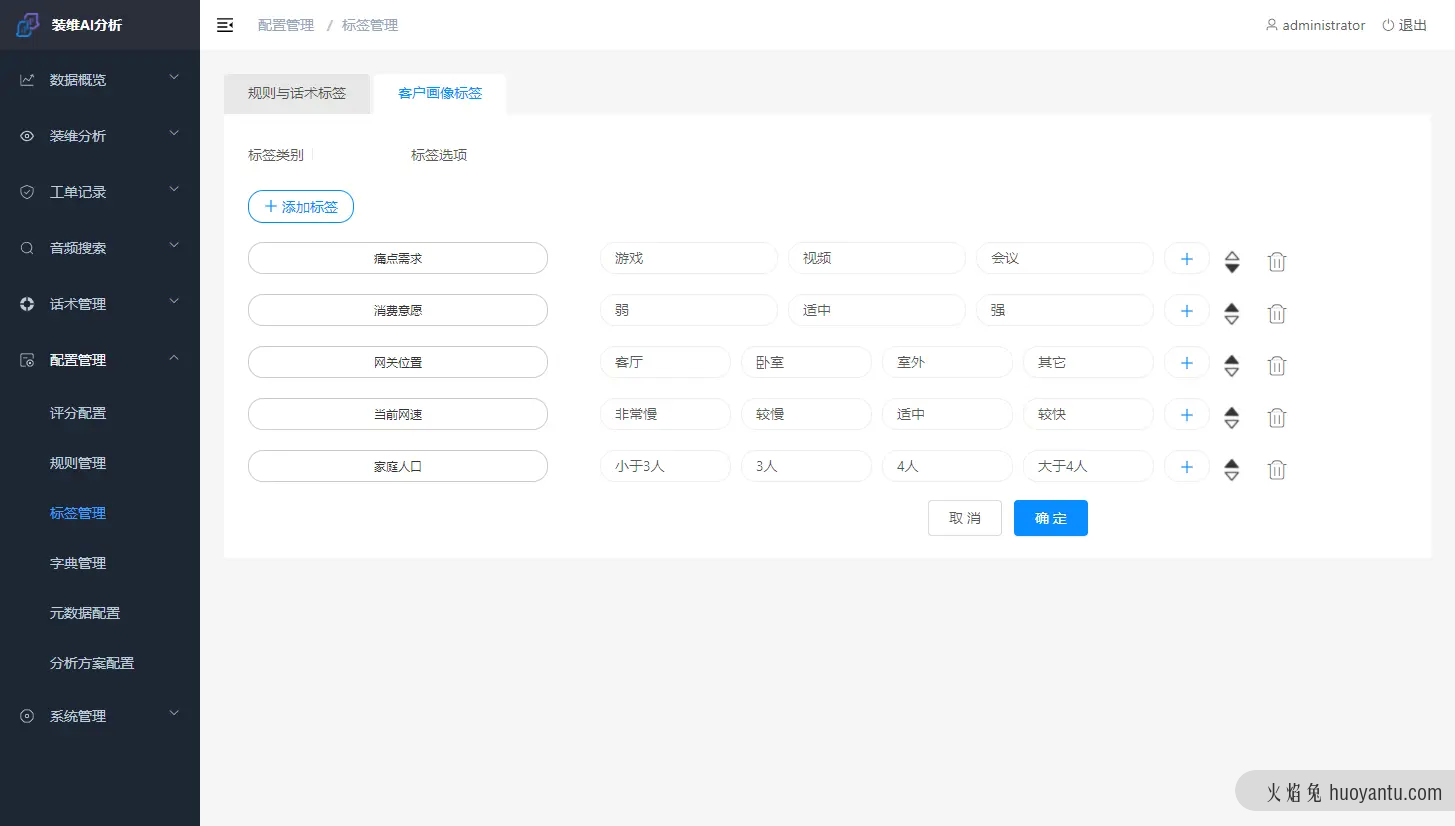
Task: Edit the 会议 option field
Action: pos(1065,258)
